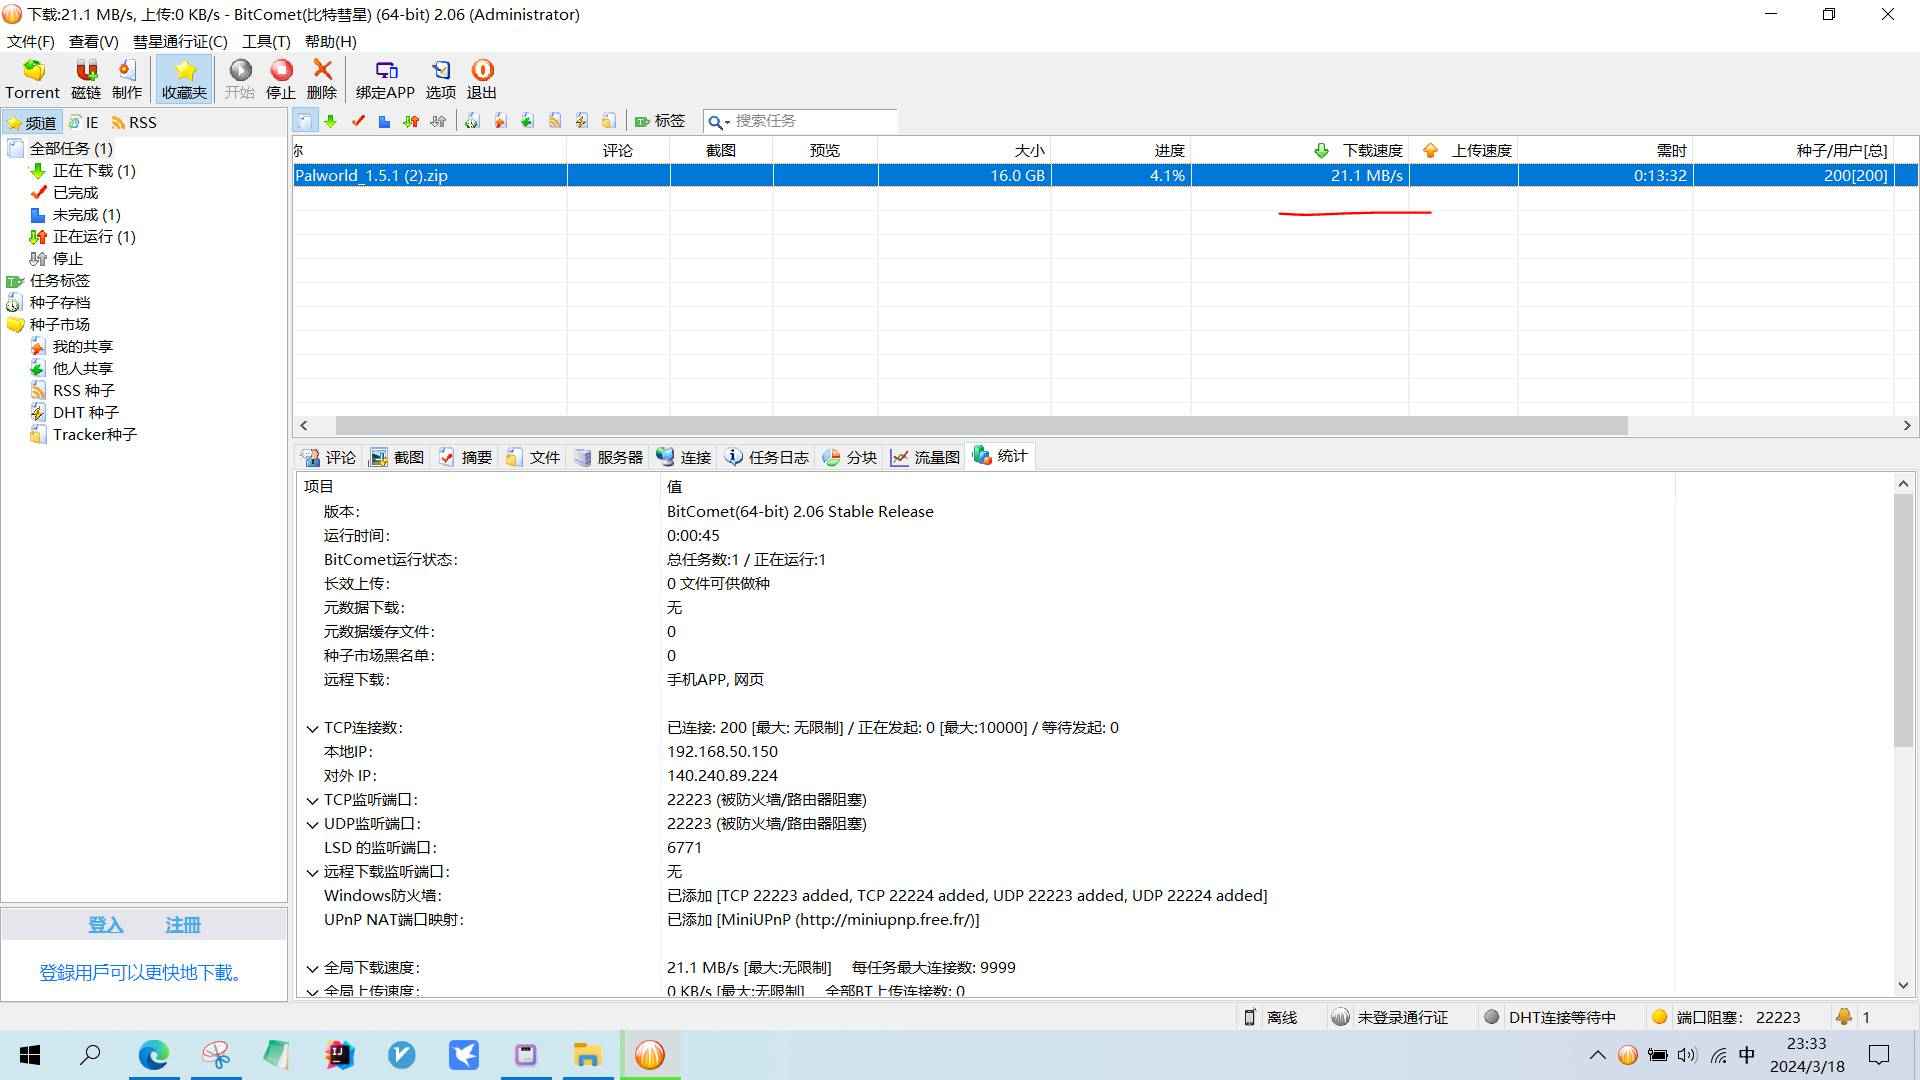Stop the task with the 停止 icon

(x=280, y=78)
